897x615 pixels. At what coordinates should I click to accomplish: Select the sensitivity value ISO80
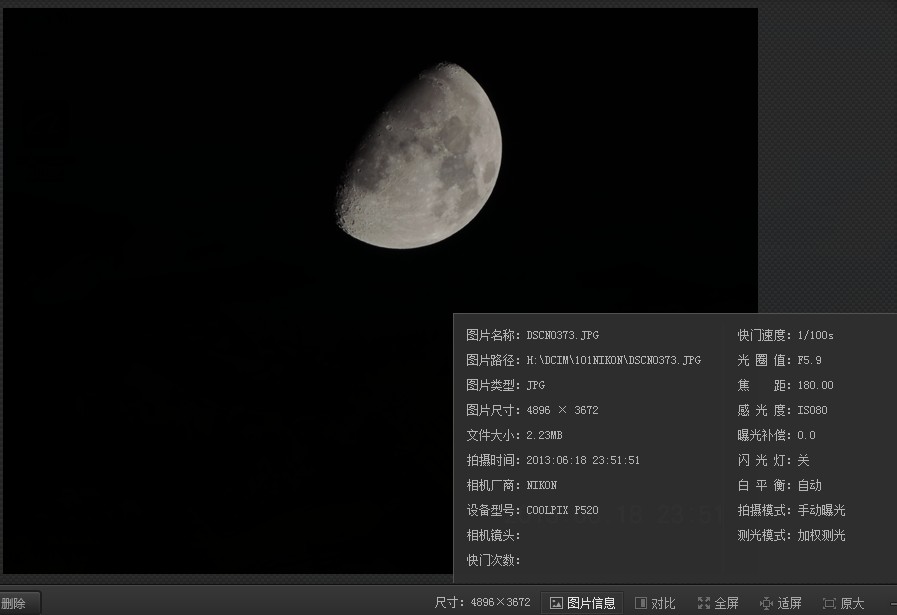812,410
